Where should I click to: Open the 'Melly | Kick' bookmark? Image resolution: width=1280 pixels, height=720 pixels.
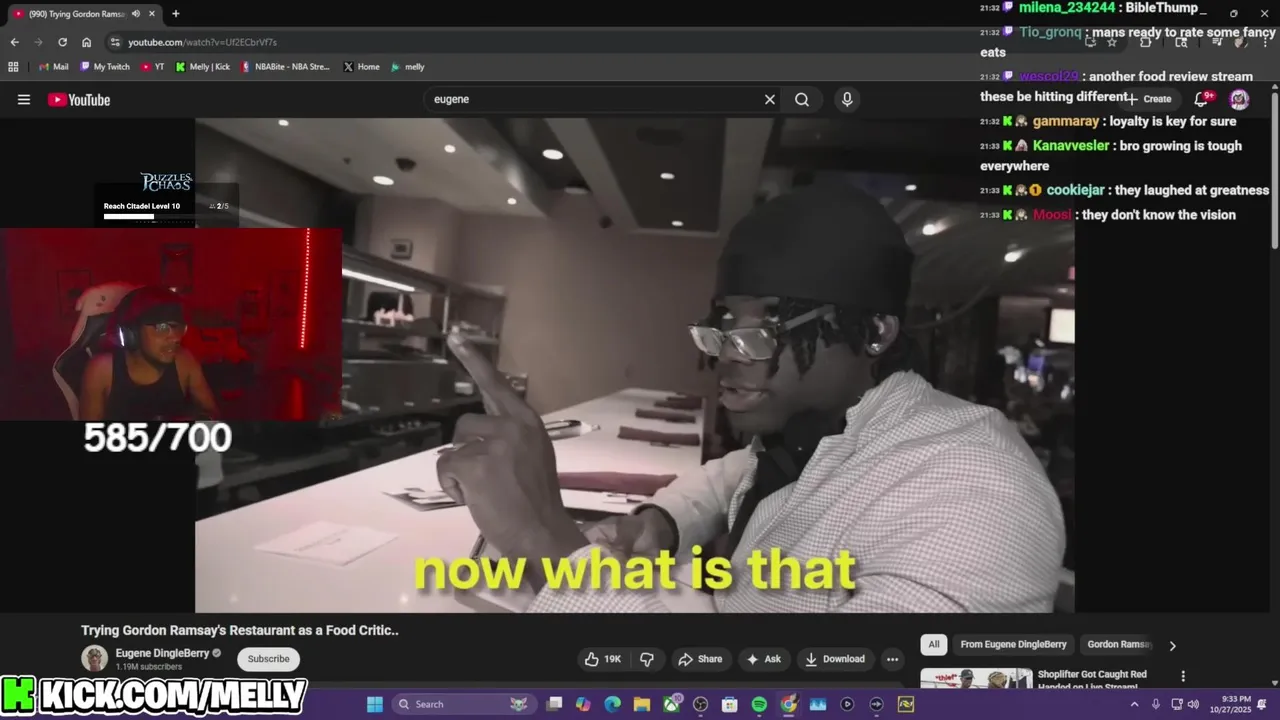202,67
